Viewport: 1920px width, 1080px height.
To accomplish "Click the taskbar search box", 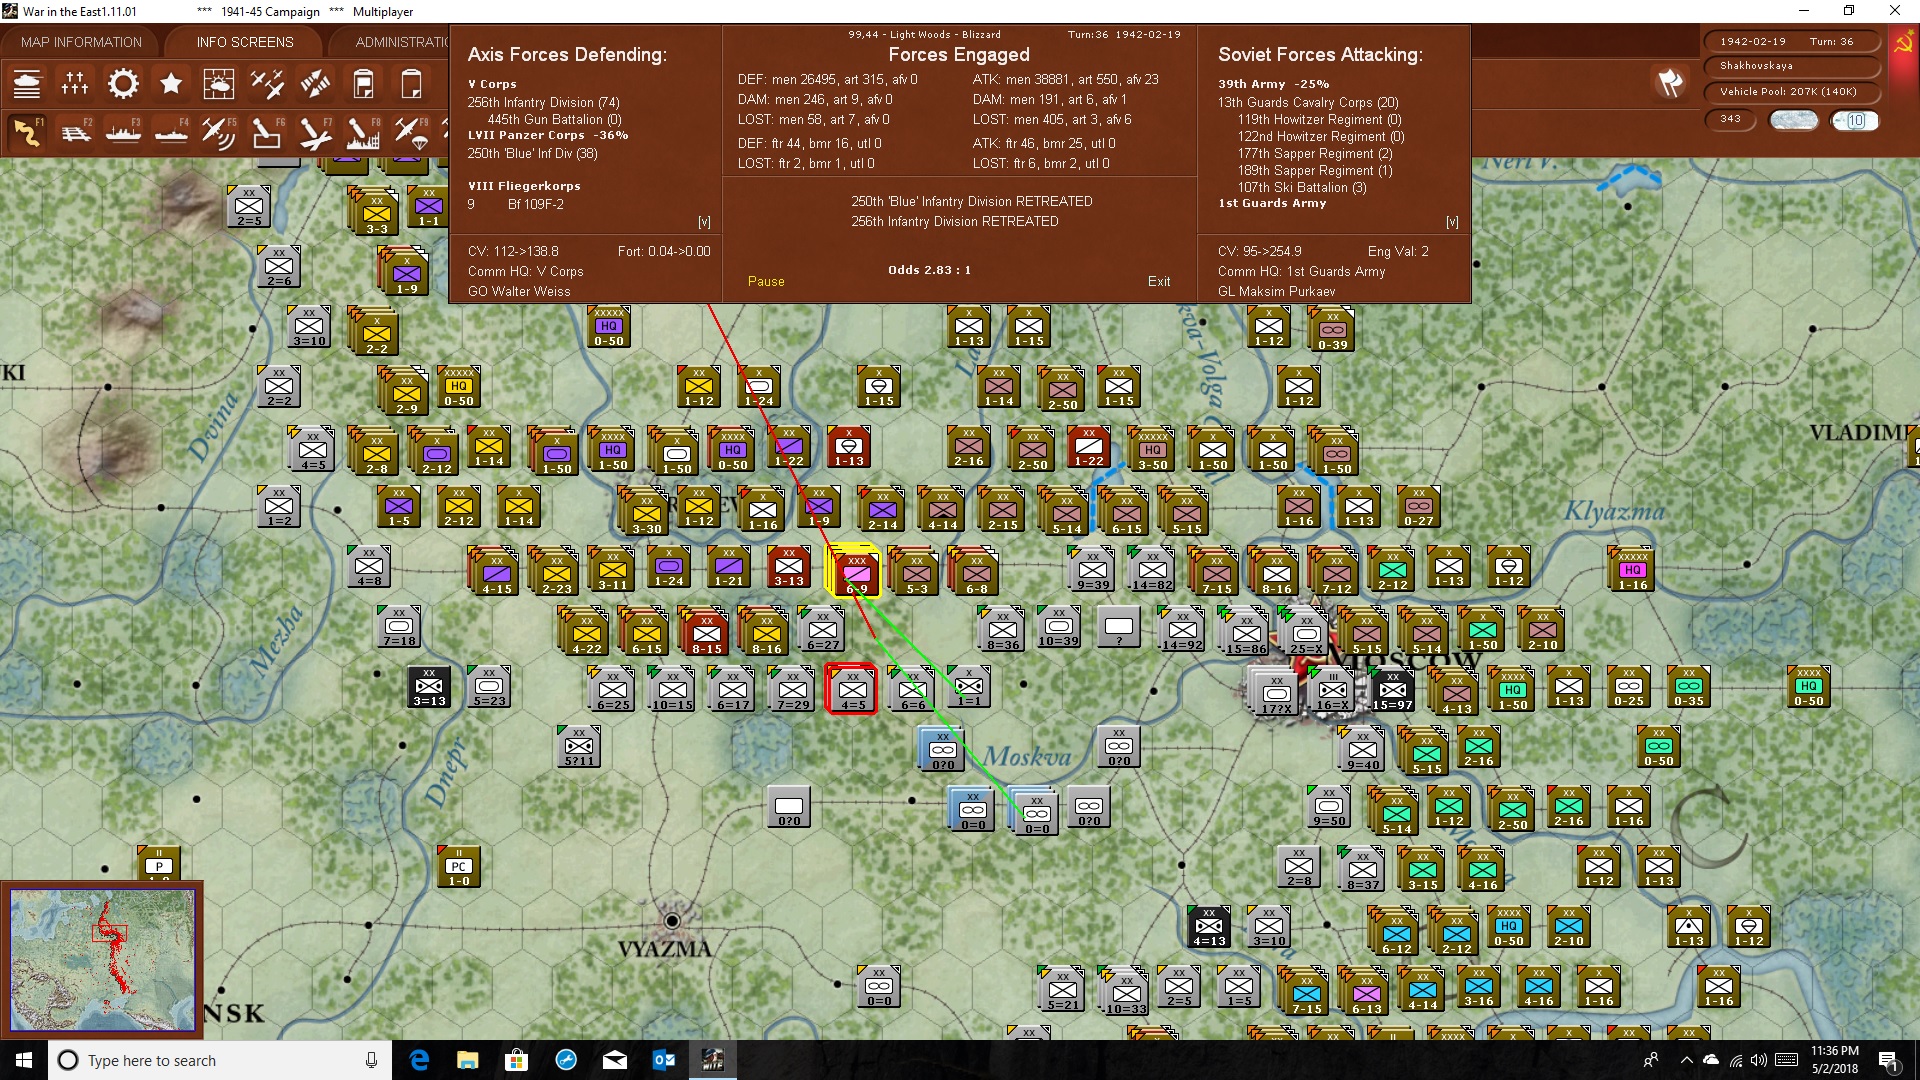I will [220, 1060].
